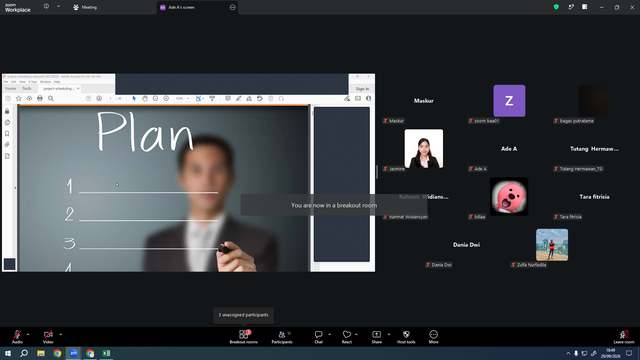This screenshot has width=640, height=360.
Task: Click the Tools tab in shared Acrobat
Action: click(x=27, y=89)
